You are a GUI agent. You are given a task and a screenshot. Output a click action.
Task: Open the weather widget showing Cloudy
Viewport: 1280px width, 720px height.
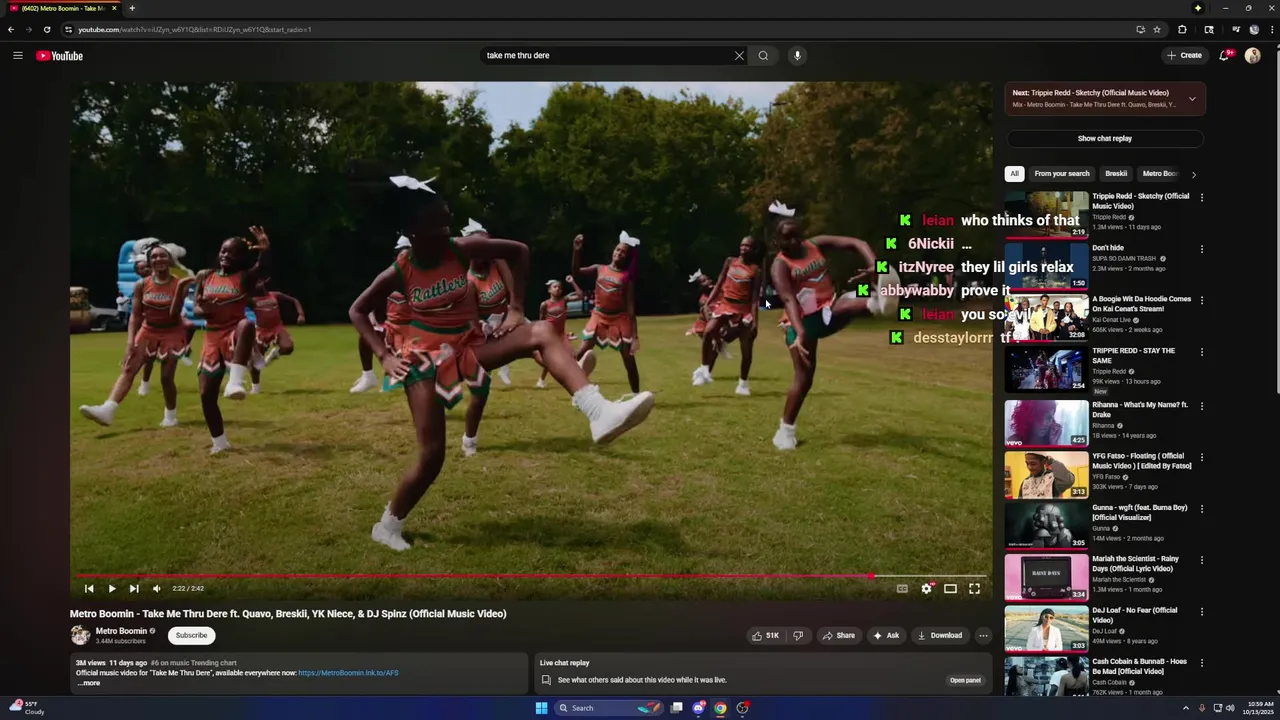pyautogui.click(x=27, y=708)
